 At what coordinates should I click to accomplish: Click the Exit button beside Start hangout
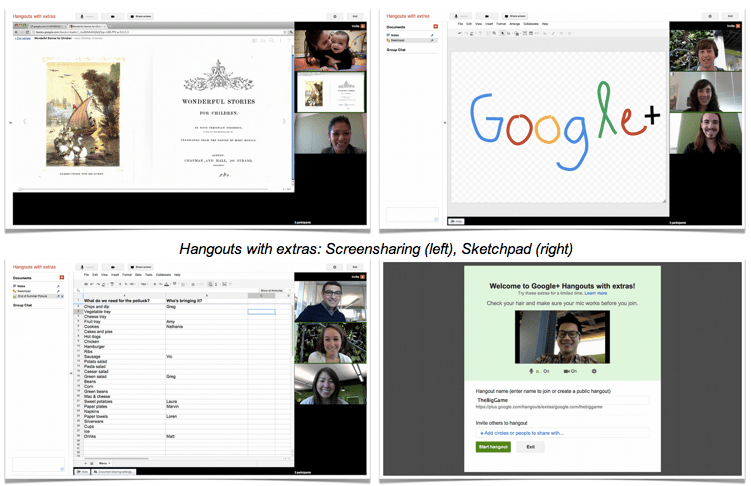click(x=530, y=446)
